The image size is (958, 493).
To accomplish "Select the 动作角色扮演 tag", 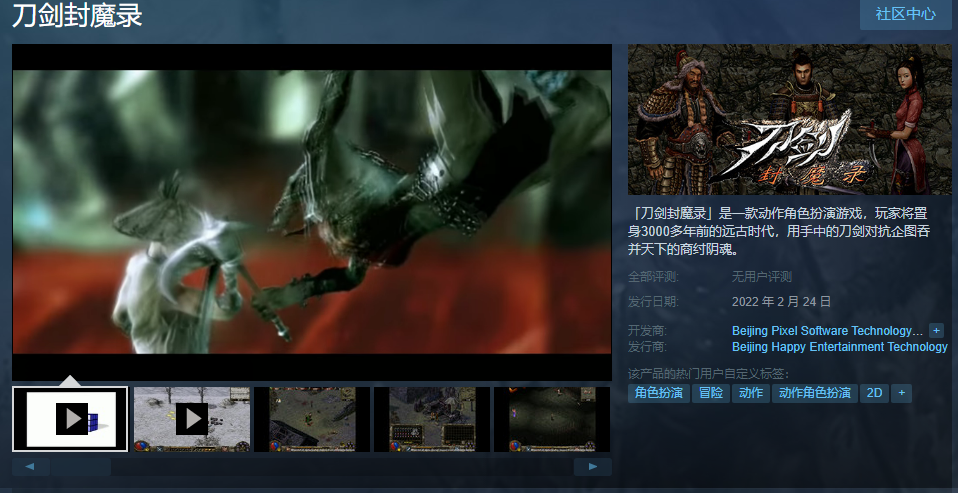I will point(815,393).
